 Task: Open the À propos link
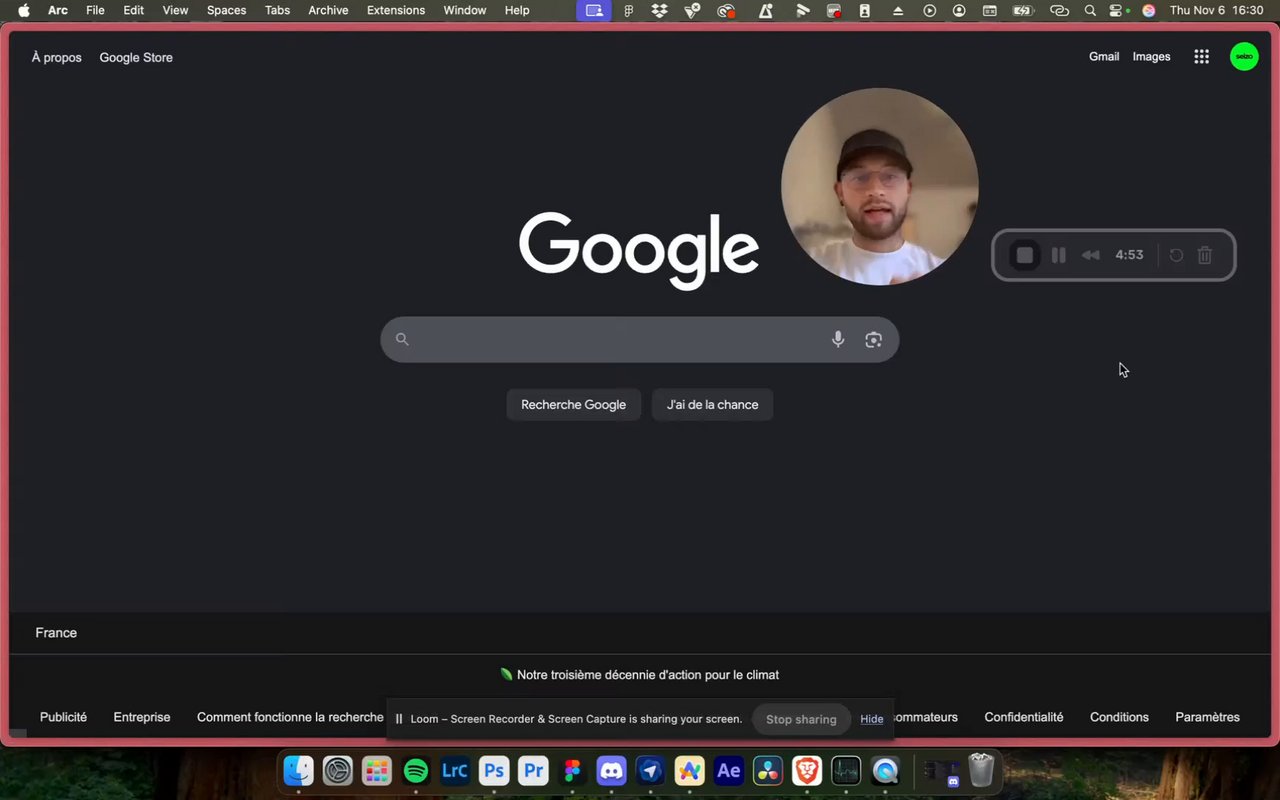coord(57,57)
